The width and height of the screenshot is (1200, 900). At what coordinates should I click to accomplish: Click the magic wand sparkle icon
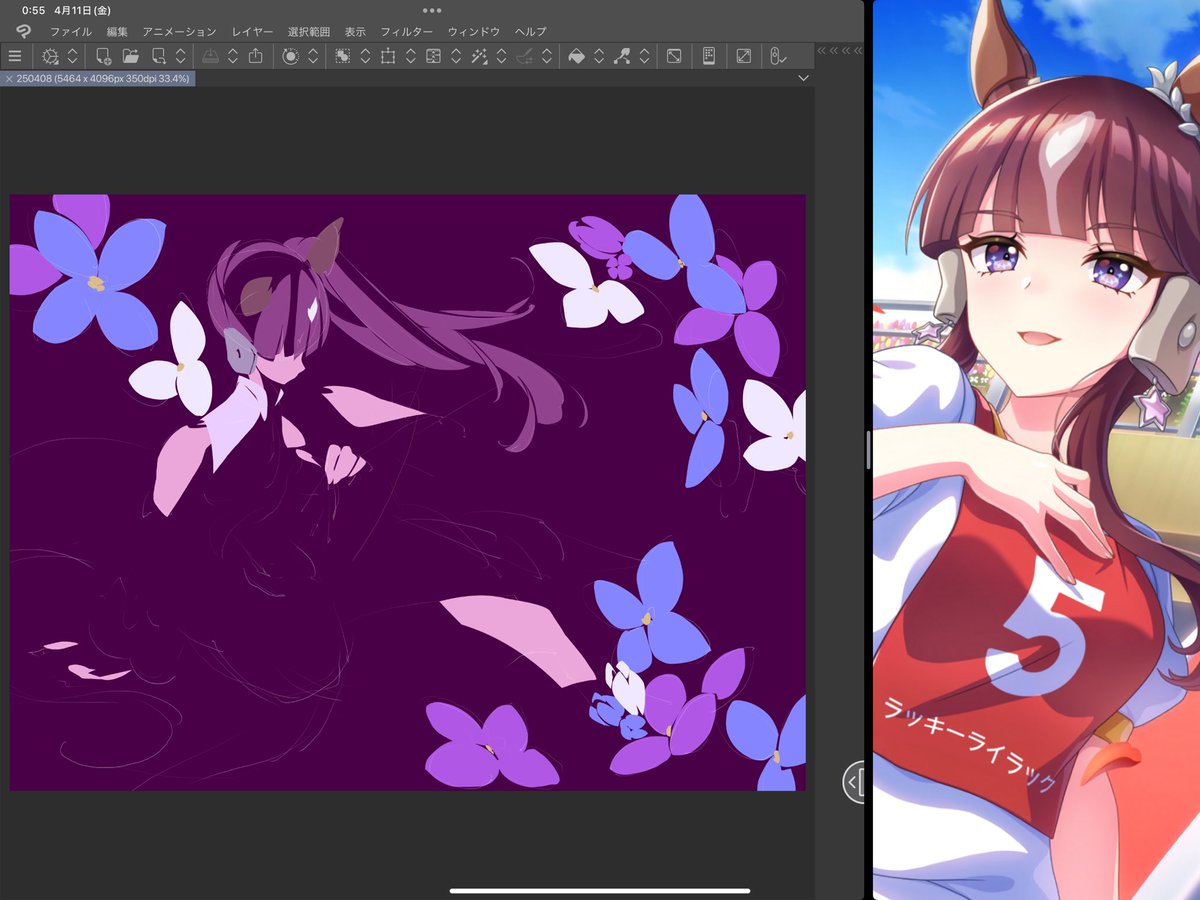pyautogui.click(x=479, y=56)
